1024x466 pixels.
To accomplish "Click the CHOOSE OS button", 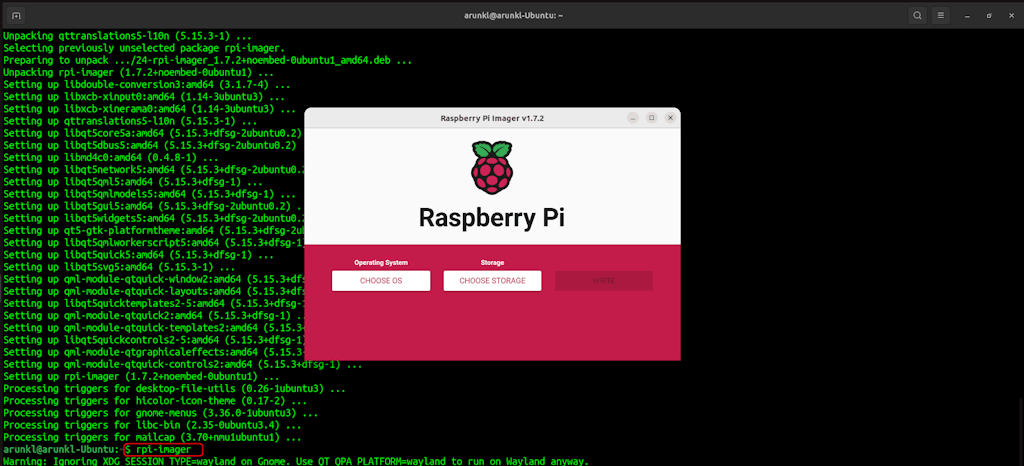I will pos(381,281).
